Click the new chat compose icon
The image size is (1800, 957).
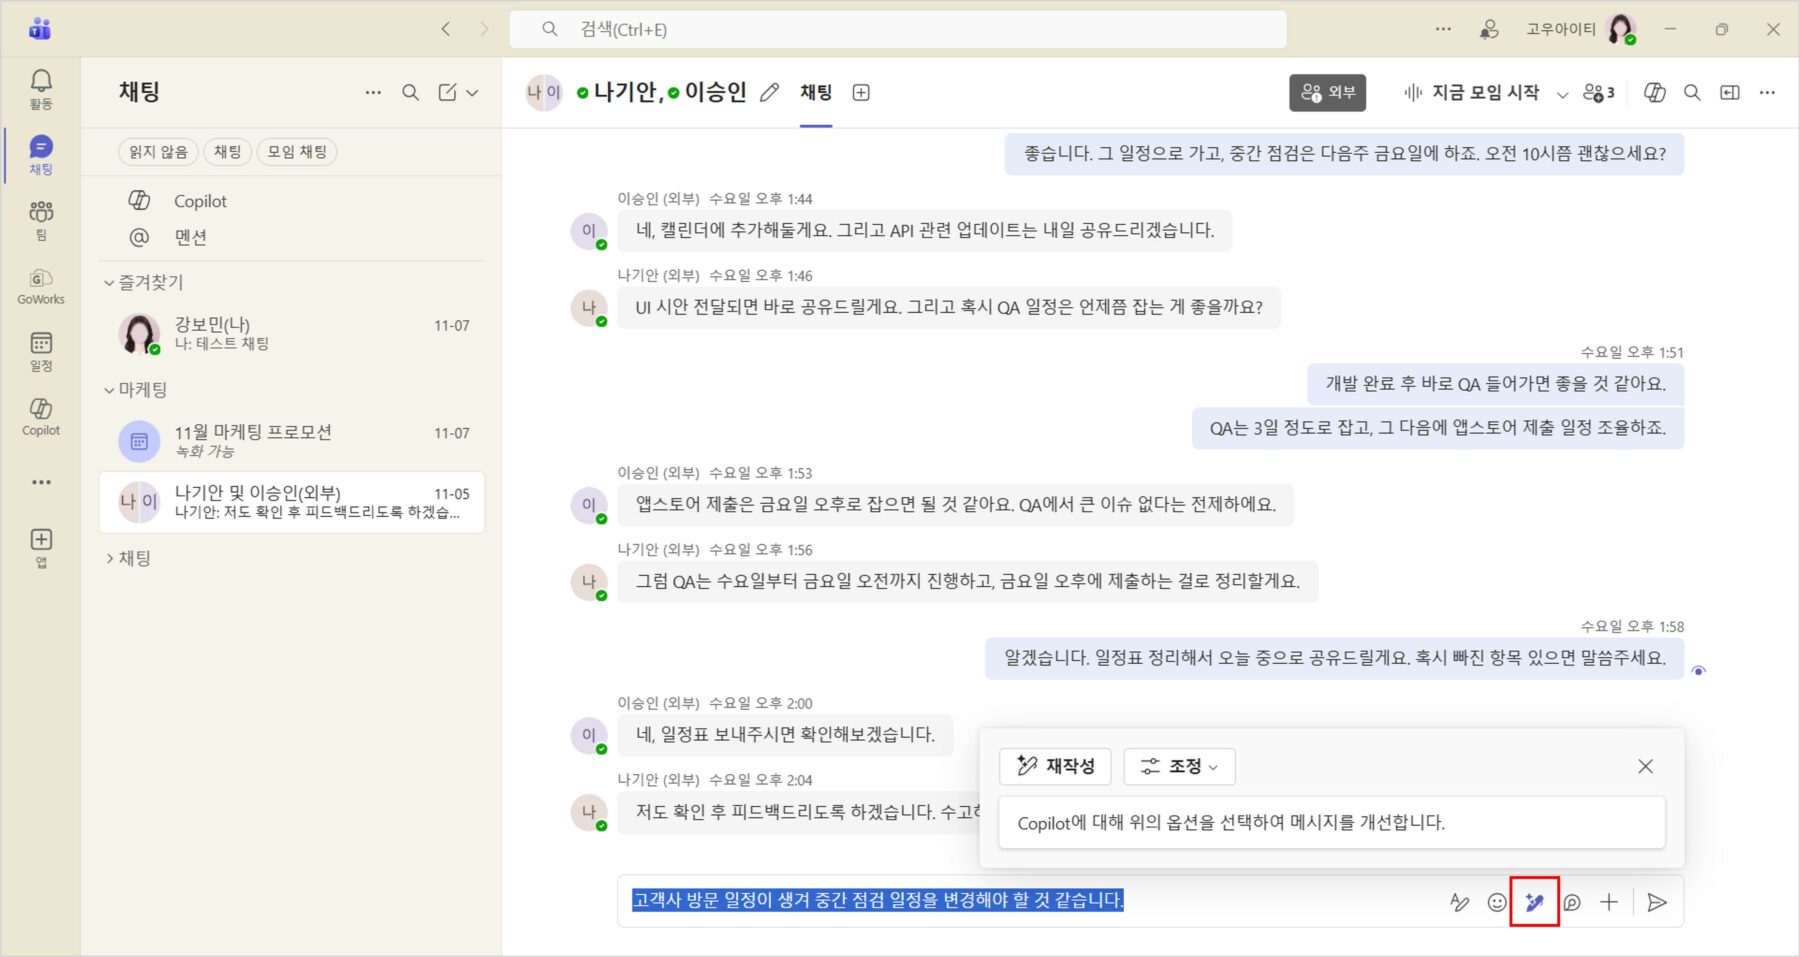pyautogui.click(x=447, y=92)
